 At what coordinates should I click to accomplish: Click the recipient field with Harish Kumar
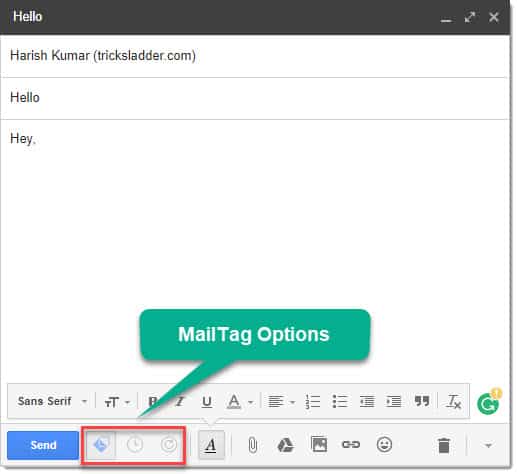[x=255, y=56]
